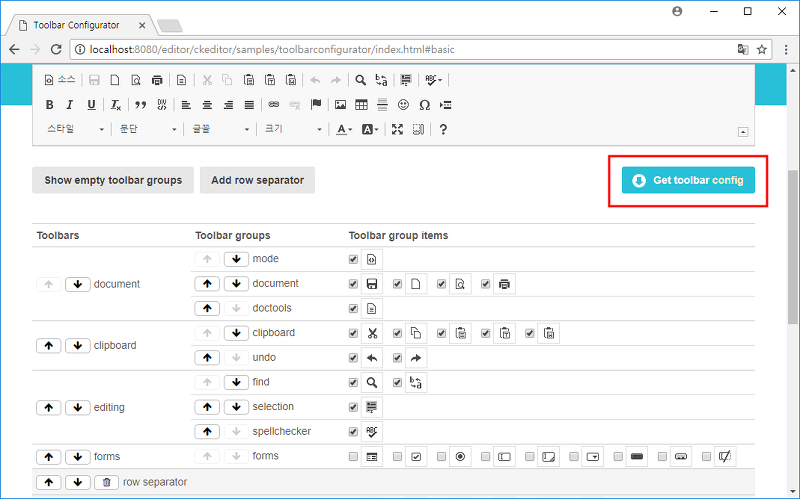Uncheck the Redo item checkbox in undo row
Image resolution: width=800 pixels, height=499 pixels.
tap(397, 358)
